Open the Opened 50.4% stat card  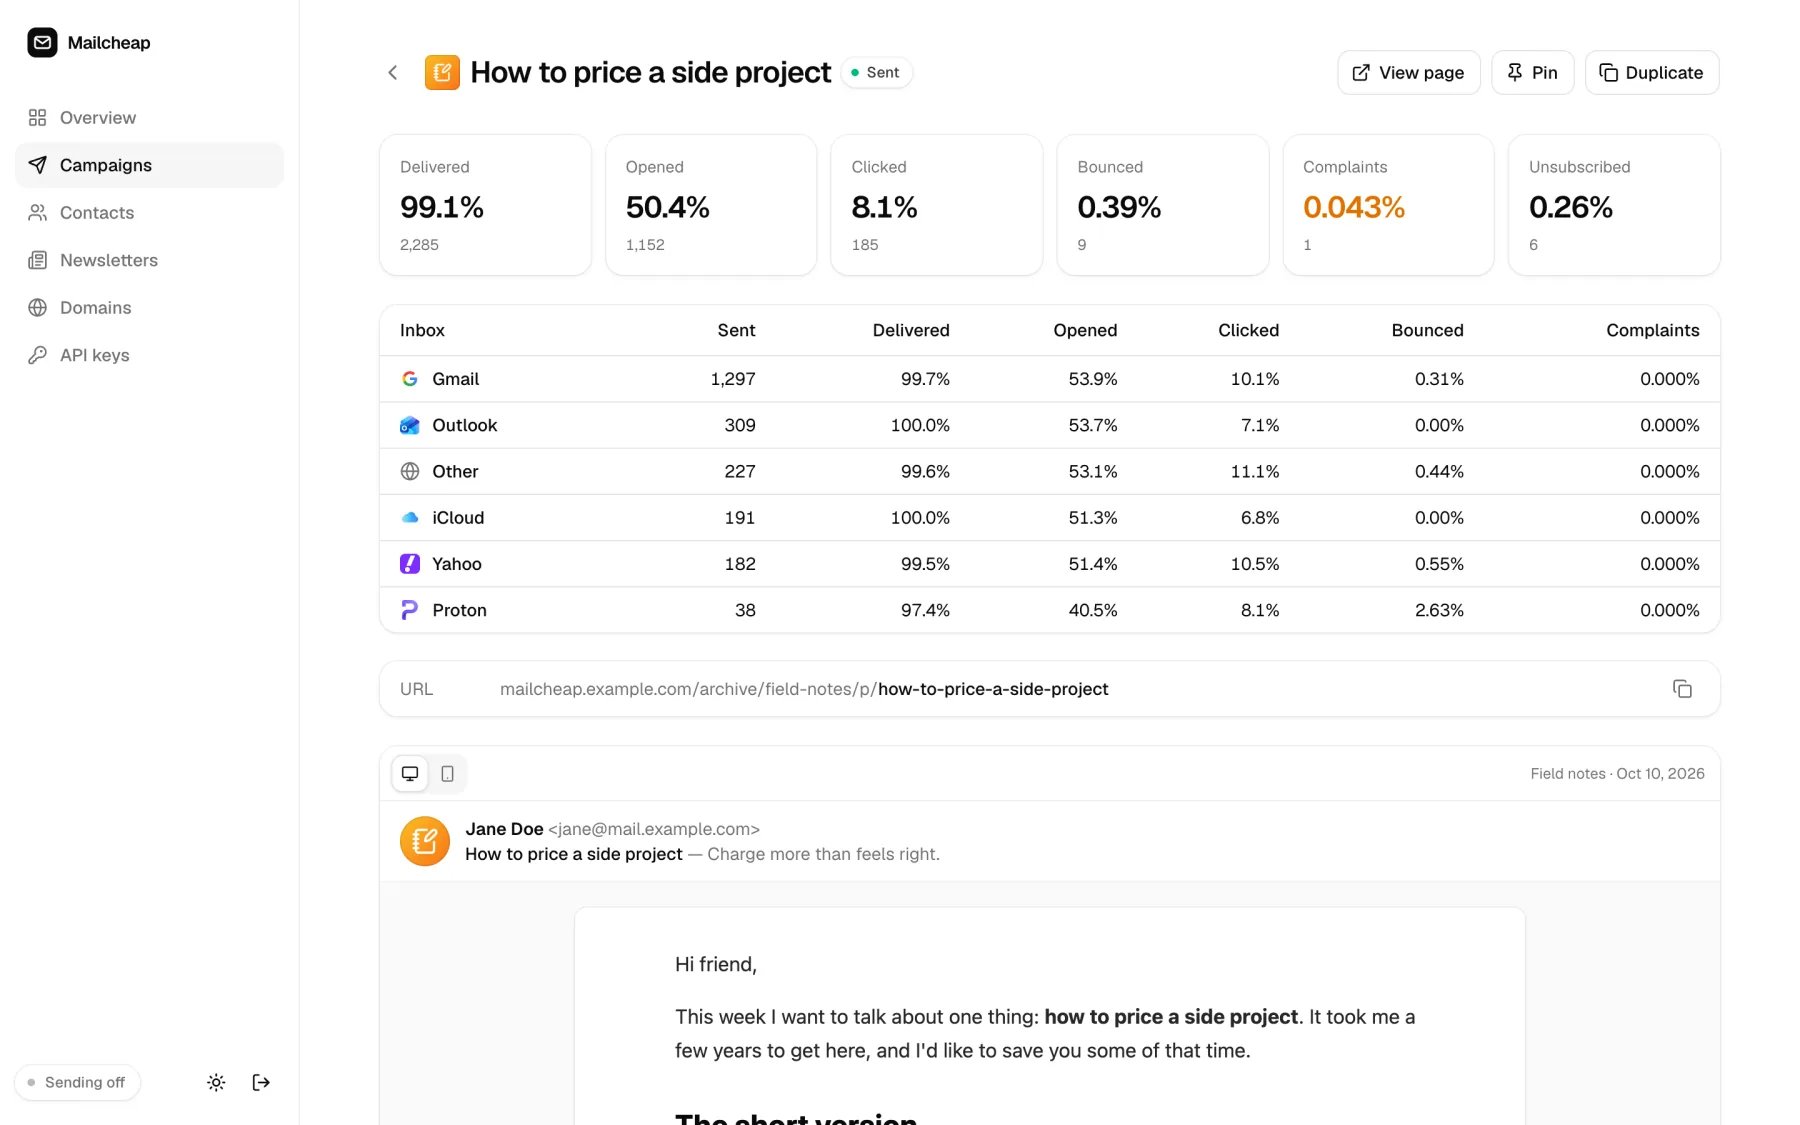[711, 205]
